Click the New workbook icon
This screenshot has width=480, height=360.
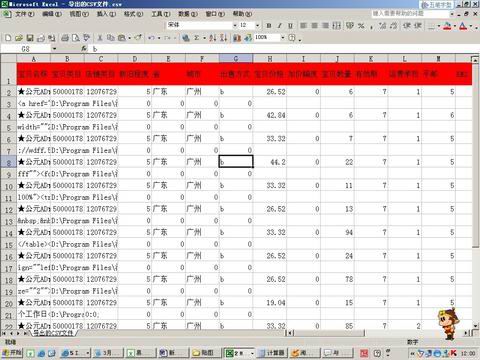point(8,38)
